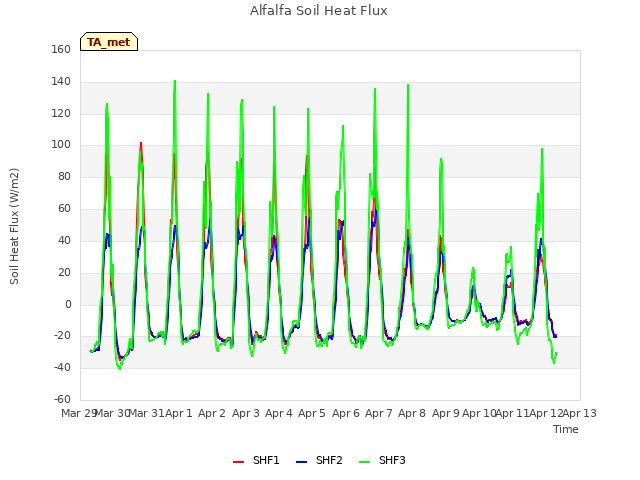Click the TA_met annotation label

[x=109, y=42]
